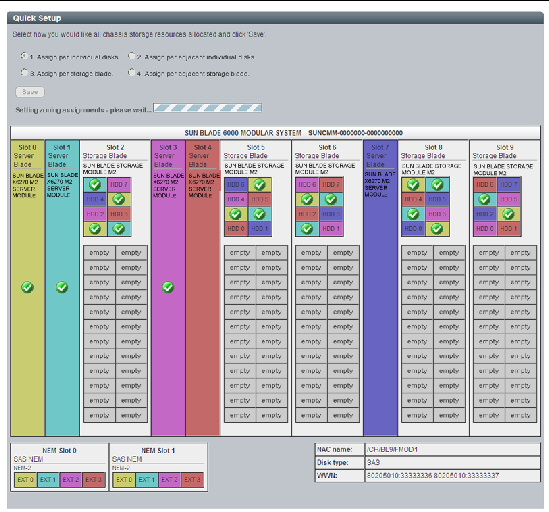This screenshot has height=512, width=549.
Task: Select the checkmark tile beside HDD 3 in Slot 8
Action: [x=413, y=214]
